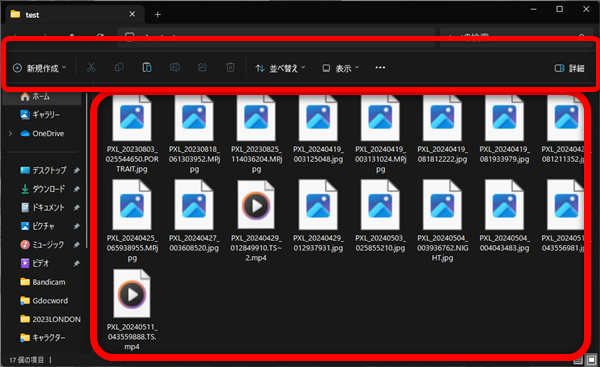Open ミュージック quick access folder
This screenshot has height=367, width=600.
[42, 245]
